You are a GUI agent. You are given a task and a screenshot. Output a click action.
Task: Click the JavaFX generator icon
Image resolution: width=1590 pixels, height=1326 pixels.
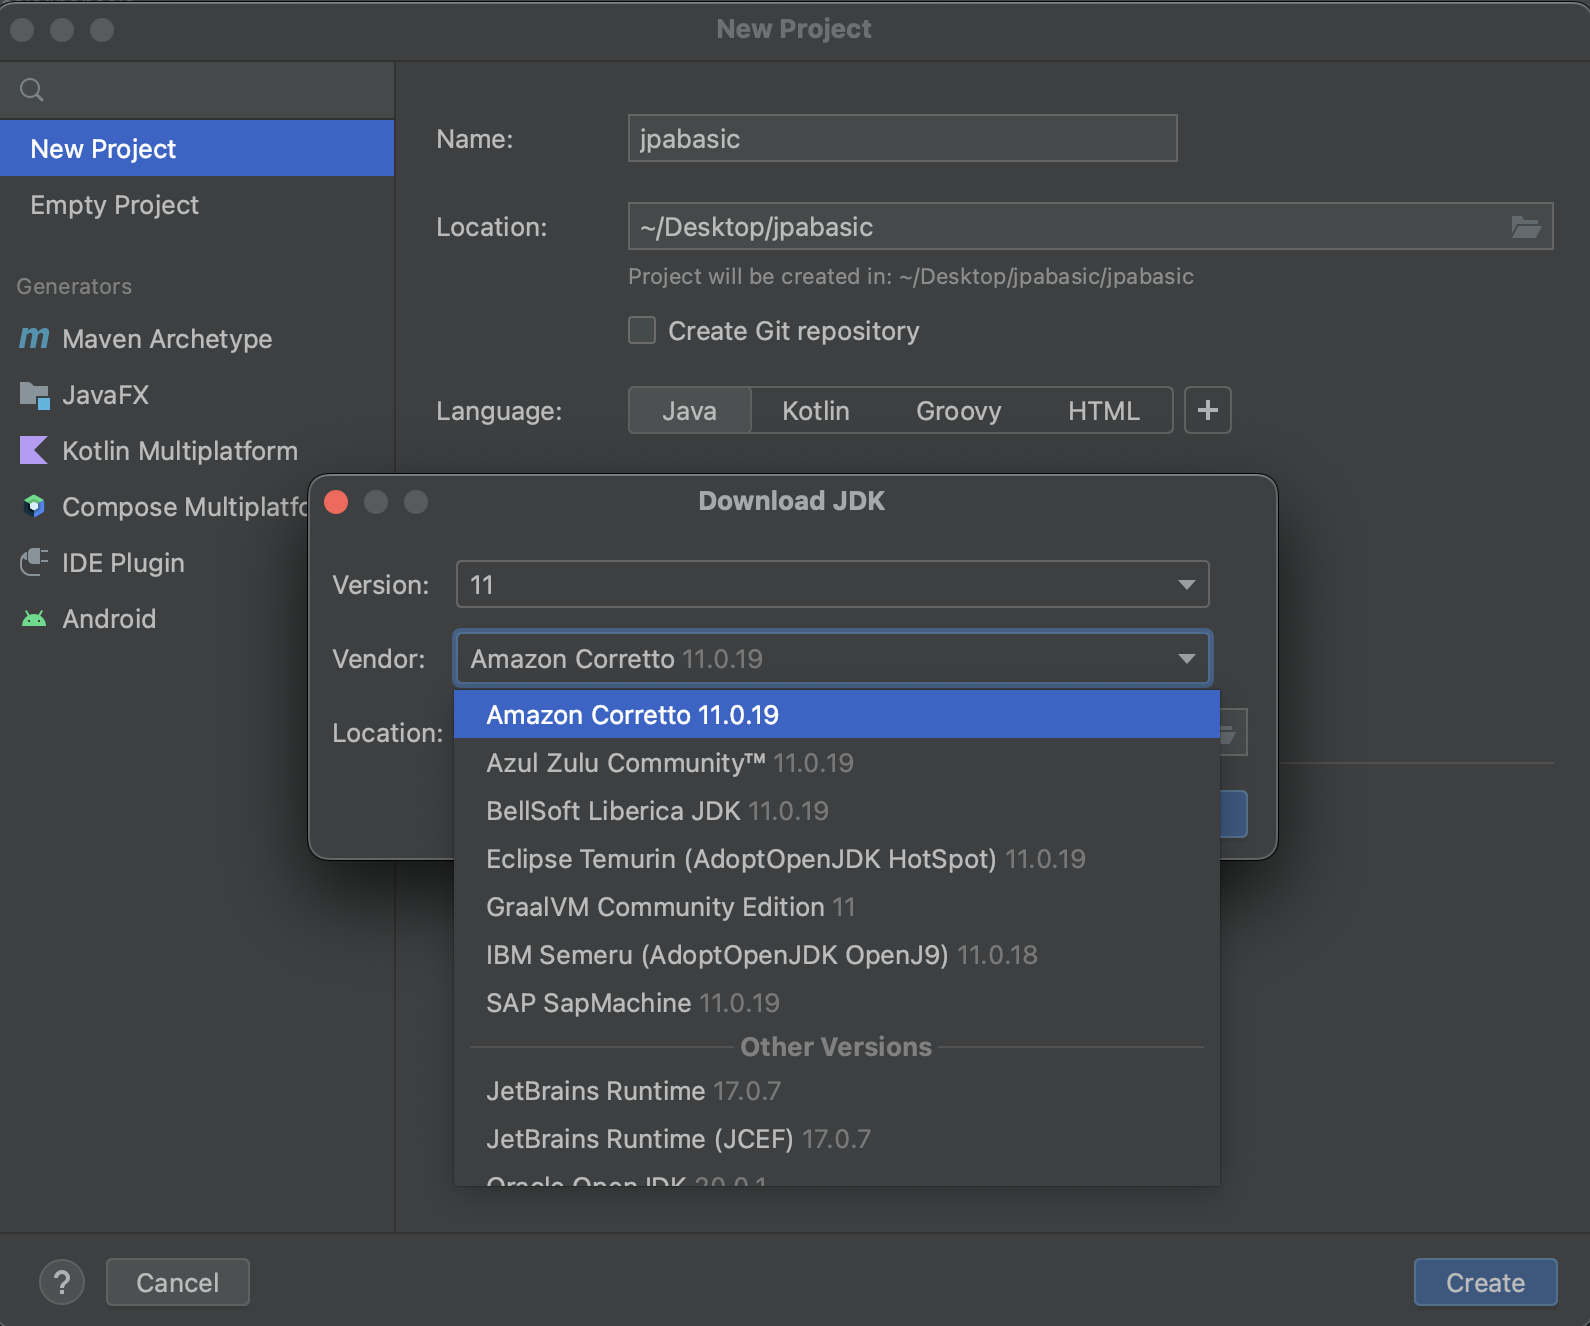tap(34, 395)
